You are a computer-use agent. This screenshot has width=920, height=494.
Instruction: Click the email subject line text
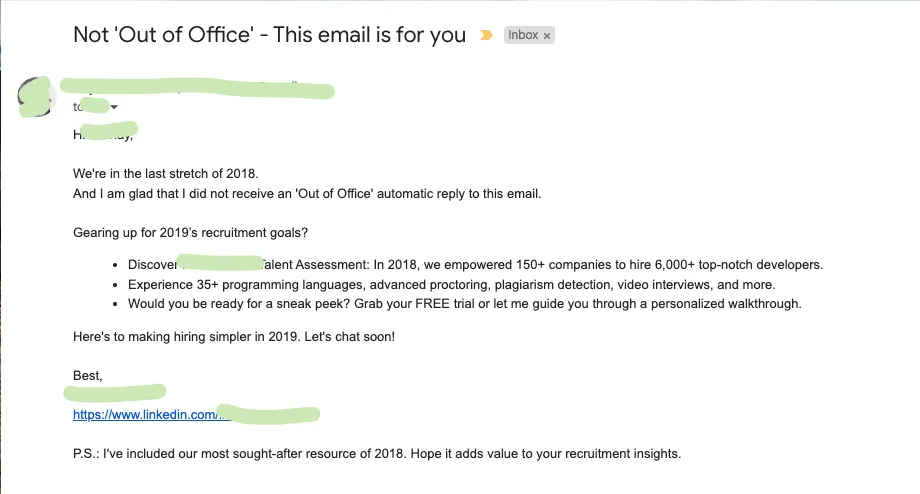[269, 35]
